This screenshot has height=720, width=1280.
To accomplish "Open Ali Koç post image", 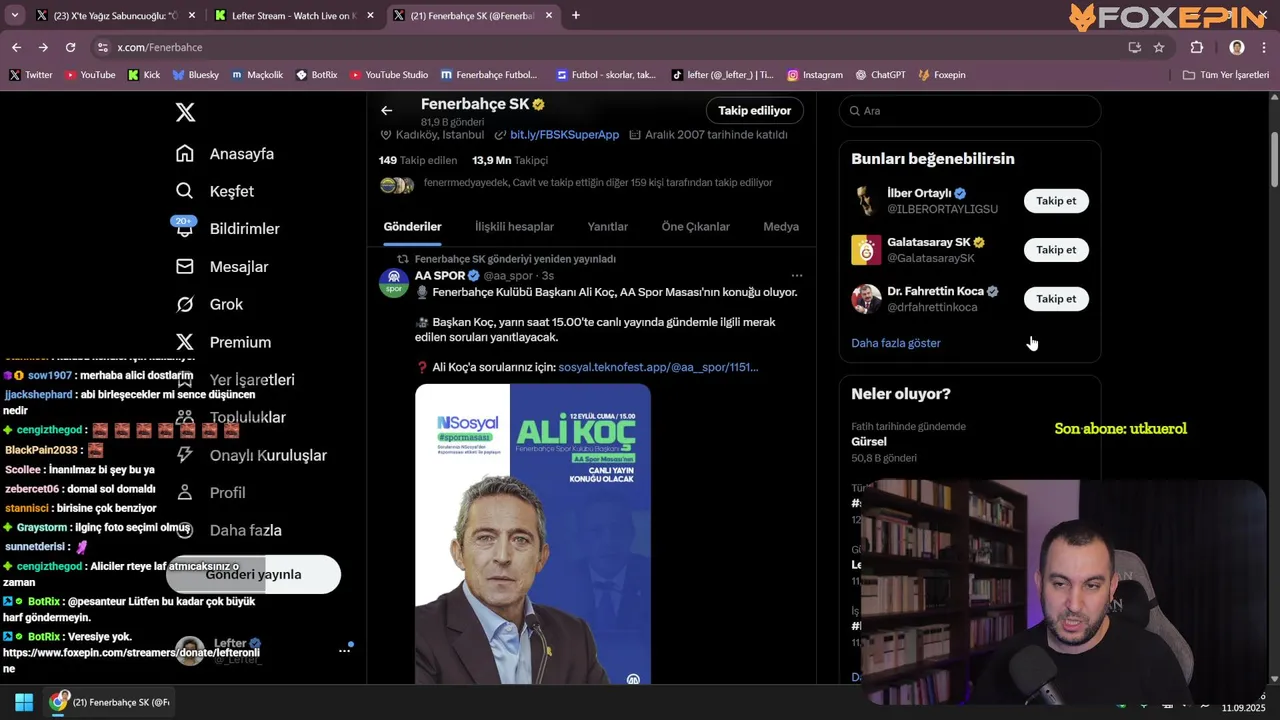I will pyautogui.click(x=533, y=535).
